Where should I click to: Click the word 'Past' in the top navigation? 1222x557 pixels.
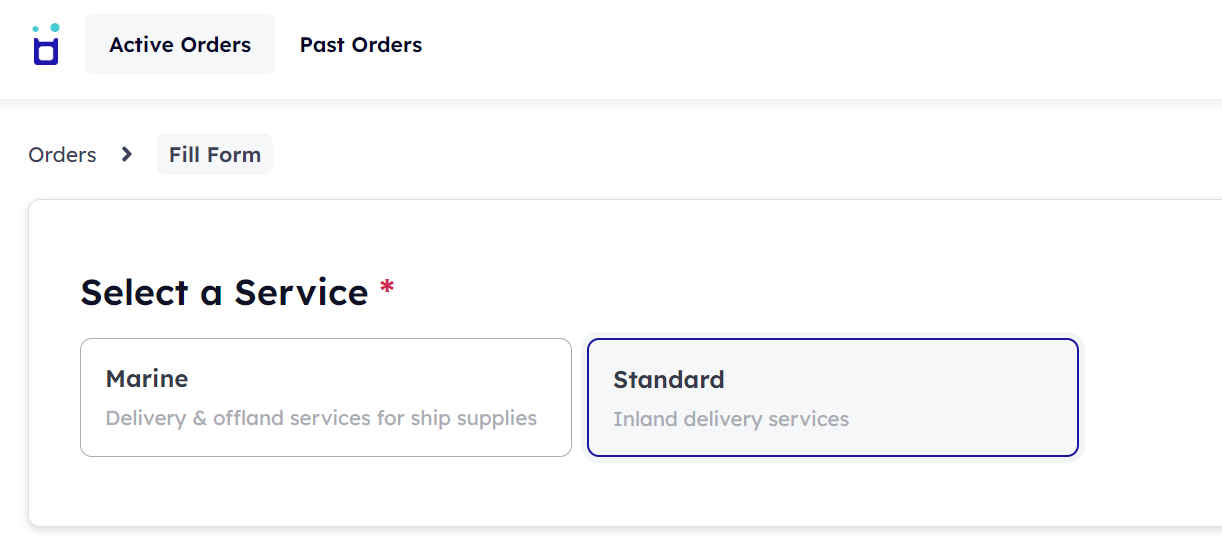322,44
